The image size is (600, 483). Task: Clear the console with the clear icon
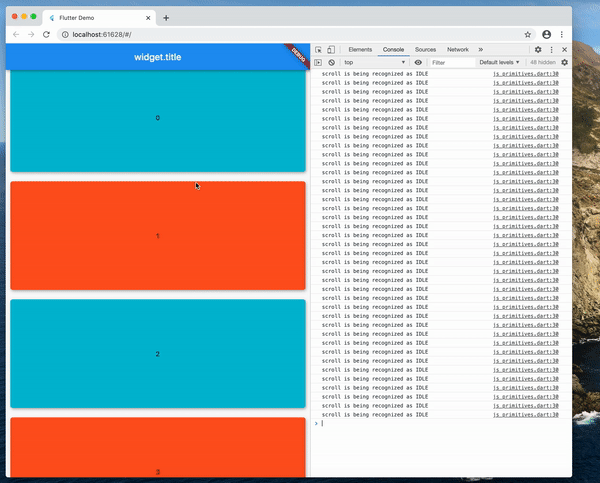(331, 62)
